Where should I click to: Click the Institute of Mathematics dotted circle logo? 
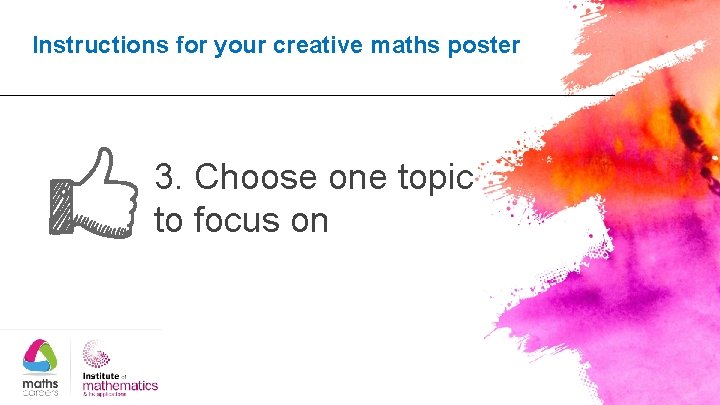tap(96, 354)
